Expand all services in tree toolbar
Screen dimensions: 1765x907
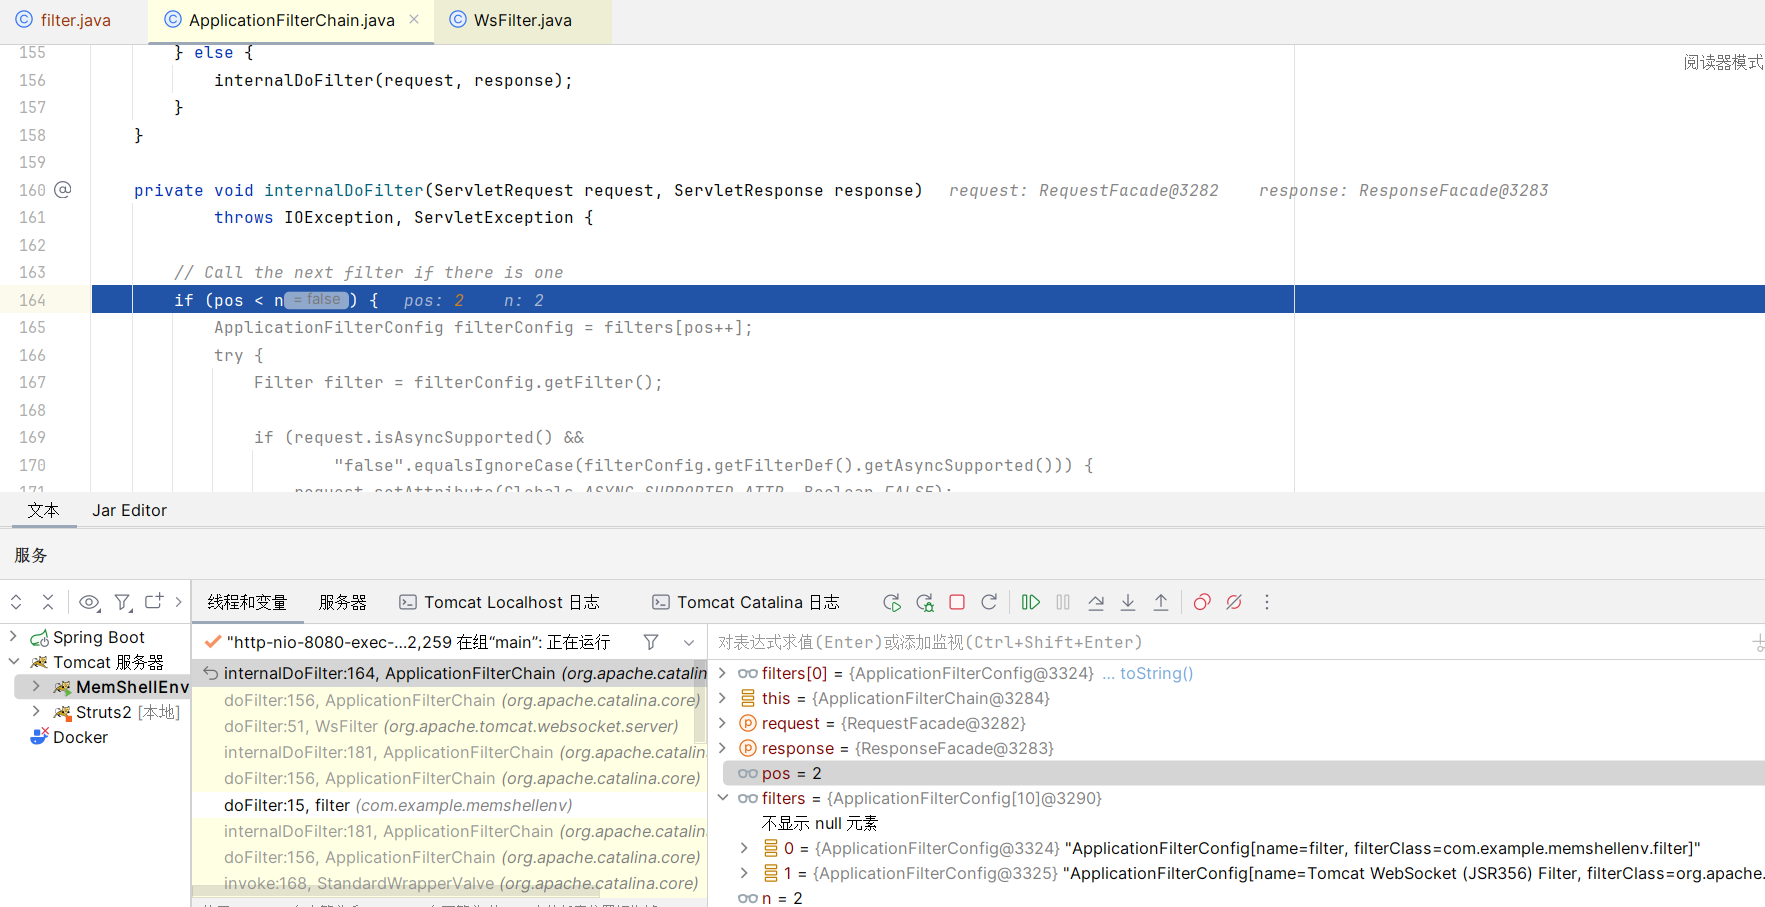click(x=16, y=602)
